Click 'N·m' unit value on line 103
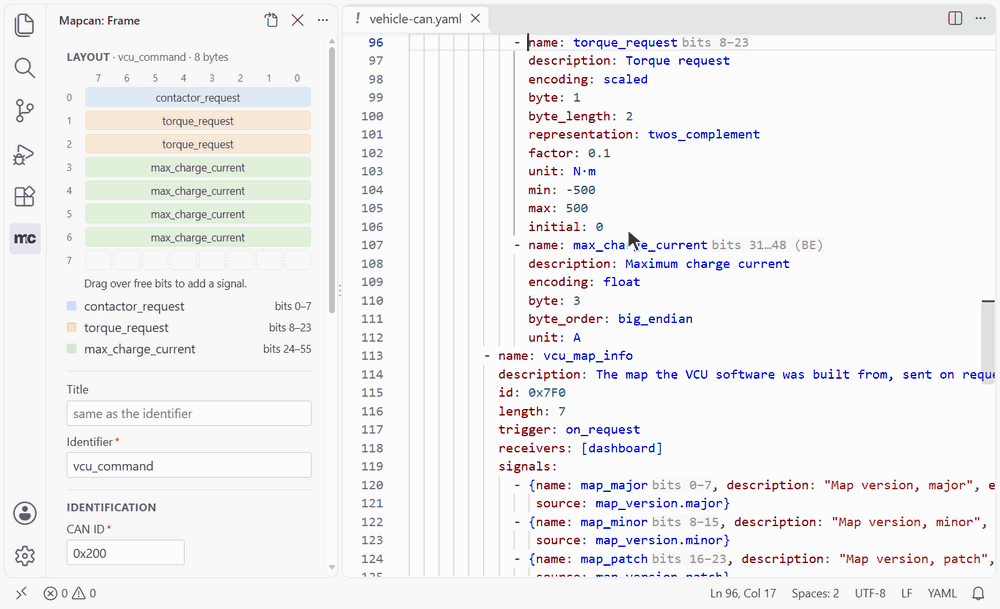This screenshot has width=1000, height=609. 584,172
